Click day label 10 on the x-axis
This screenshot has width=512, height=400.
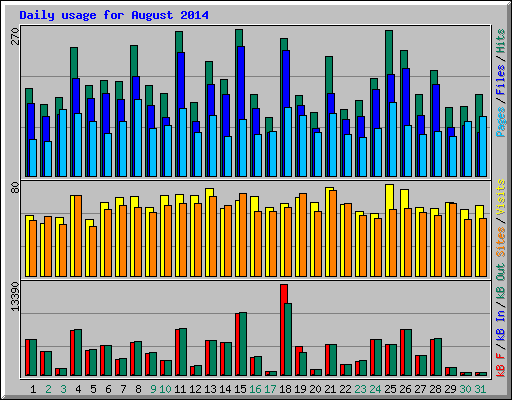[165, 389]
